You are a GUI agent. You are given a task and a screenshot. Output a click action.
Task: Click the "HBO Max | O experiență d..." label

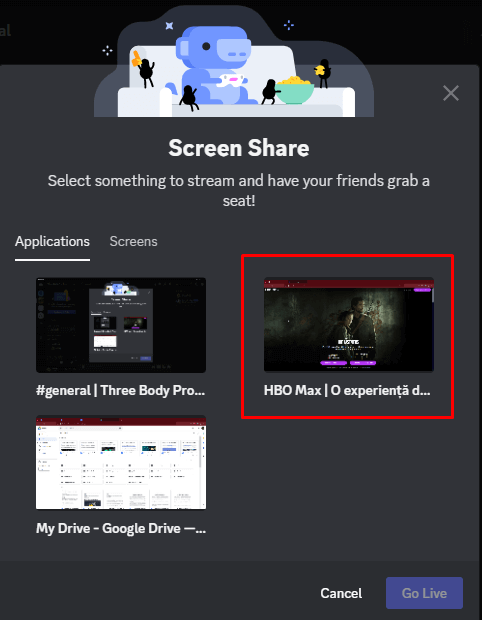[x=347, y=391]
